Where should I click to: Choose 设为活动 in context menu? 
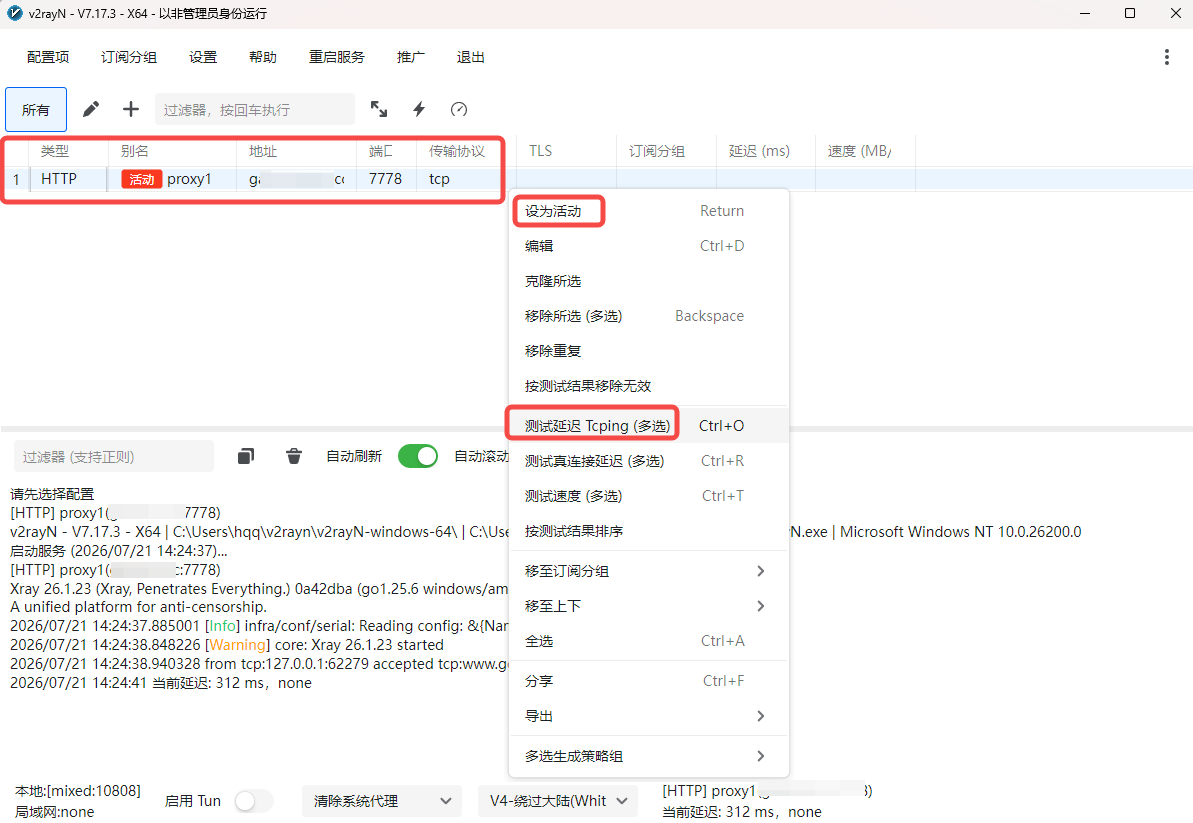(649, 211)
